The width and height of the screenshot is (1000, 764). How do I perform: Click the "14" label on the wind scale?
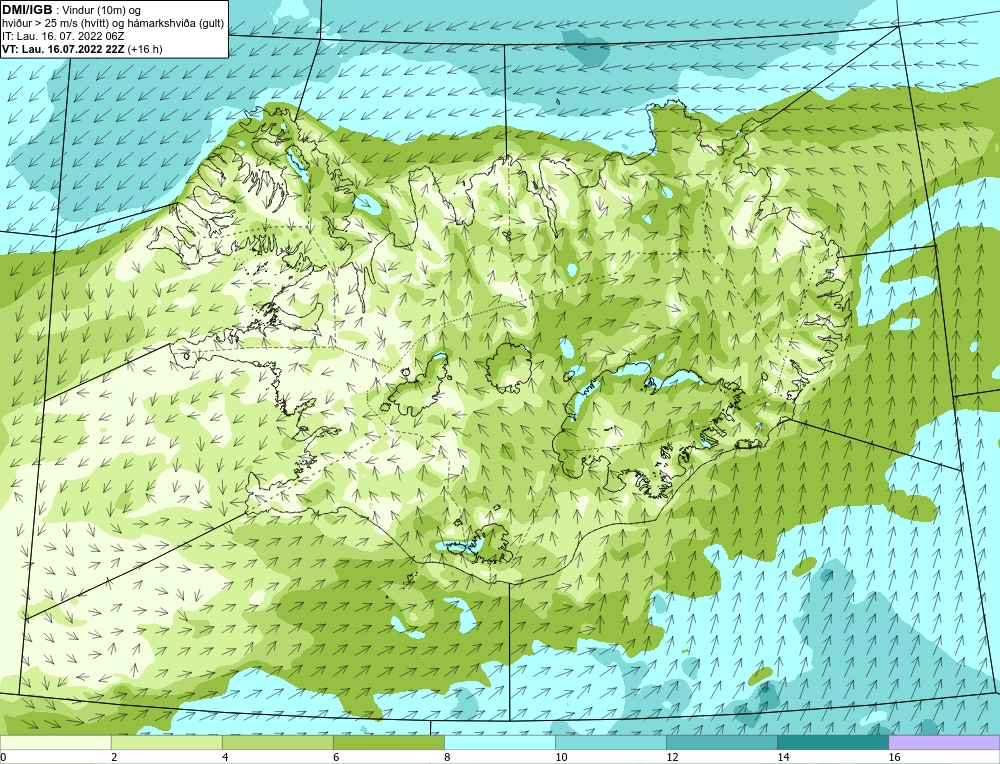click(783, 757)
